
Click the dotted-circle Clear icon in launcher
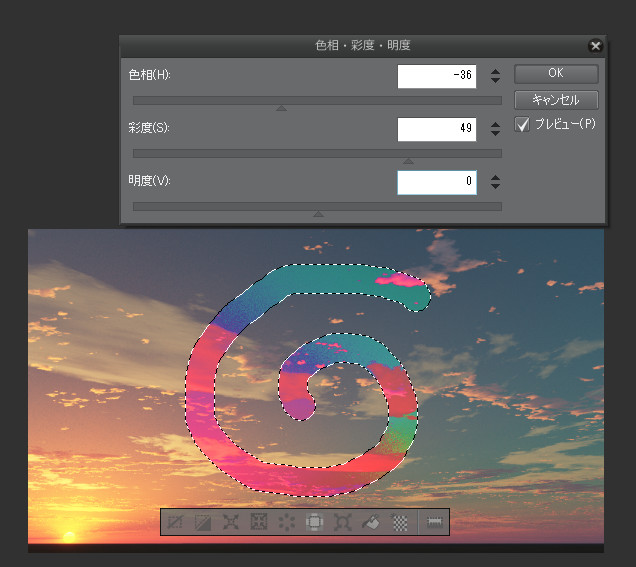(287, 522)
